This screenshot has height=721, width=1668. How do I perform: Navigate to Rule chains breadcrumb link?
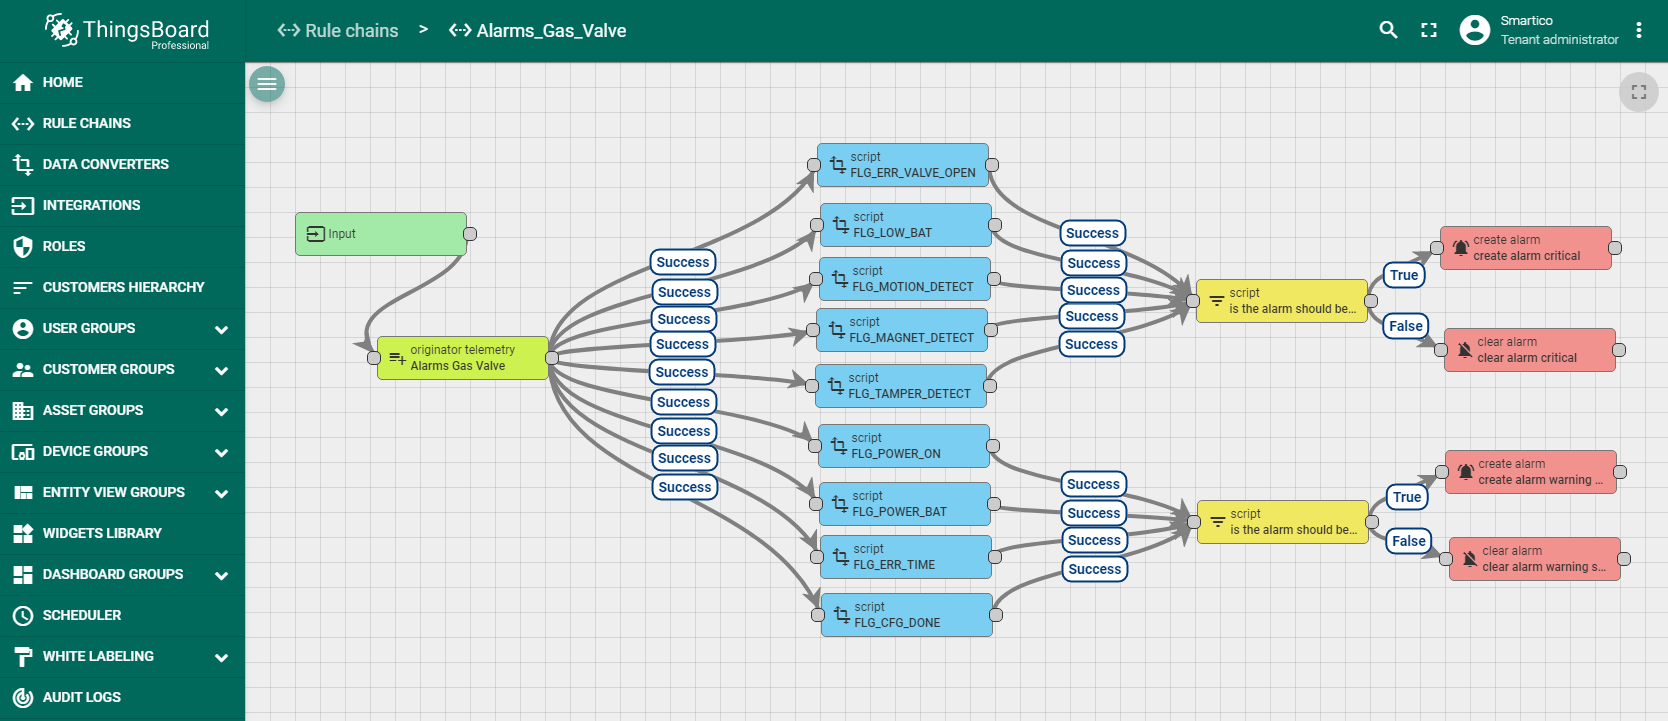pyautogui.click(x=338, y=31)
